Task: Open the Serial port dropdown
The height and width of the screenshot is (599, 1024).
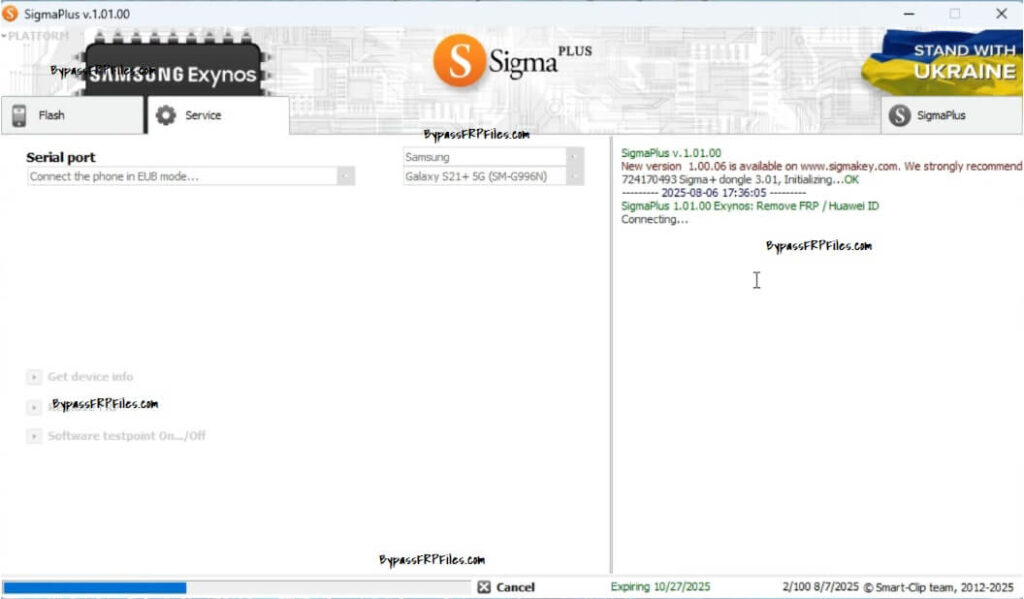Action: pyautogui.click(x=347, y=176)
